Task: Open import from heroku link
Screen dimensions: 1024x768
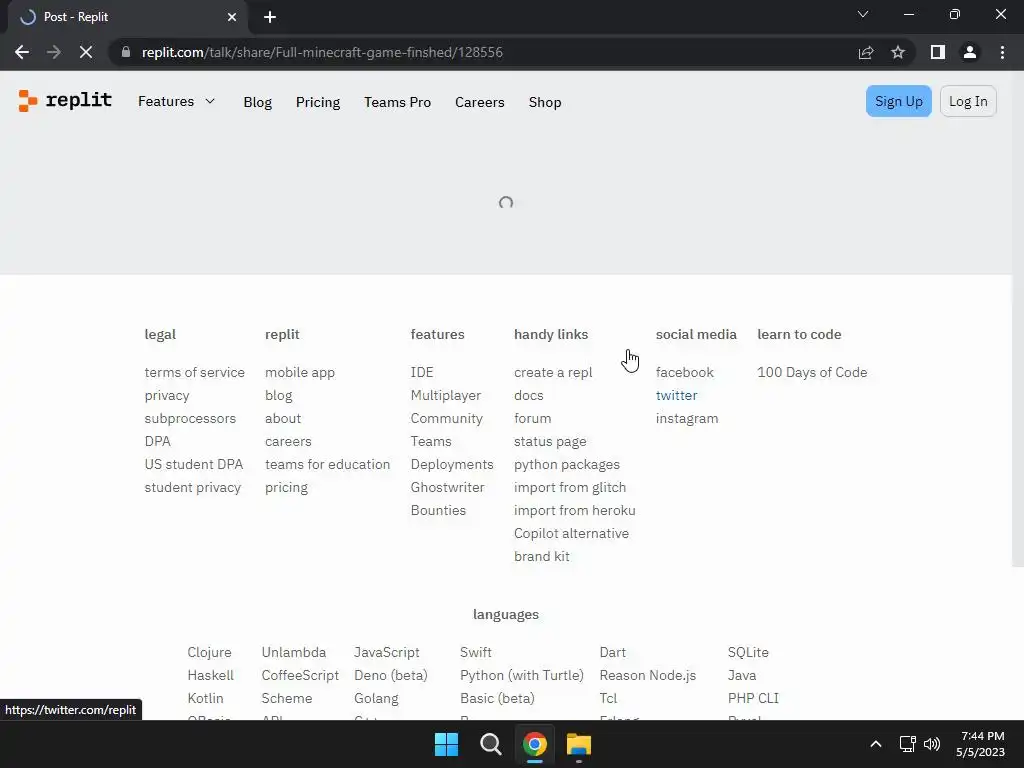Action: tap(575, 511)
